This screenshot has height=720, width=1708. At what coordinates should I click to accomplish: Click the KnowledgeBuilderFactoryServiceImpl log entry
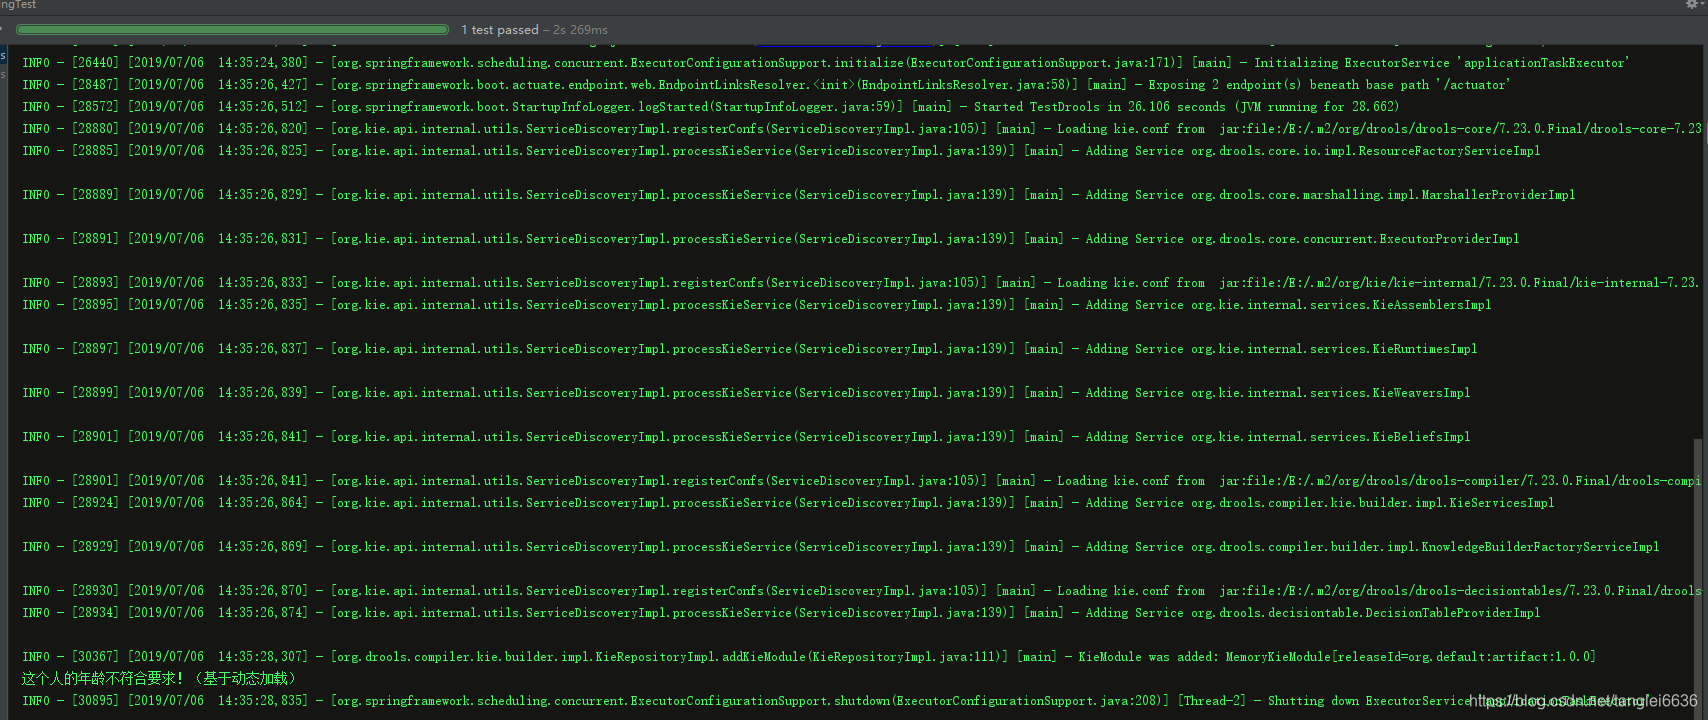841,547
